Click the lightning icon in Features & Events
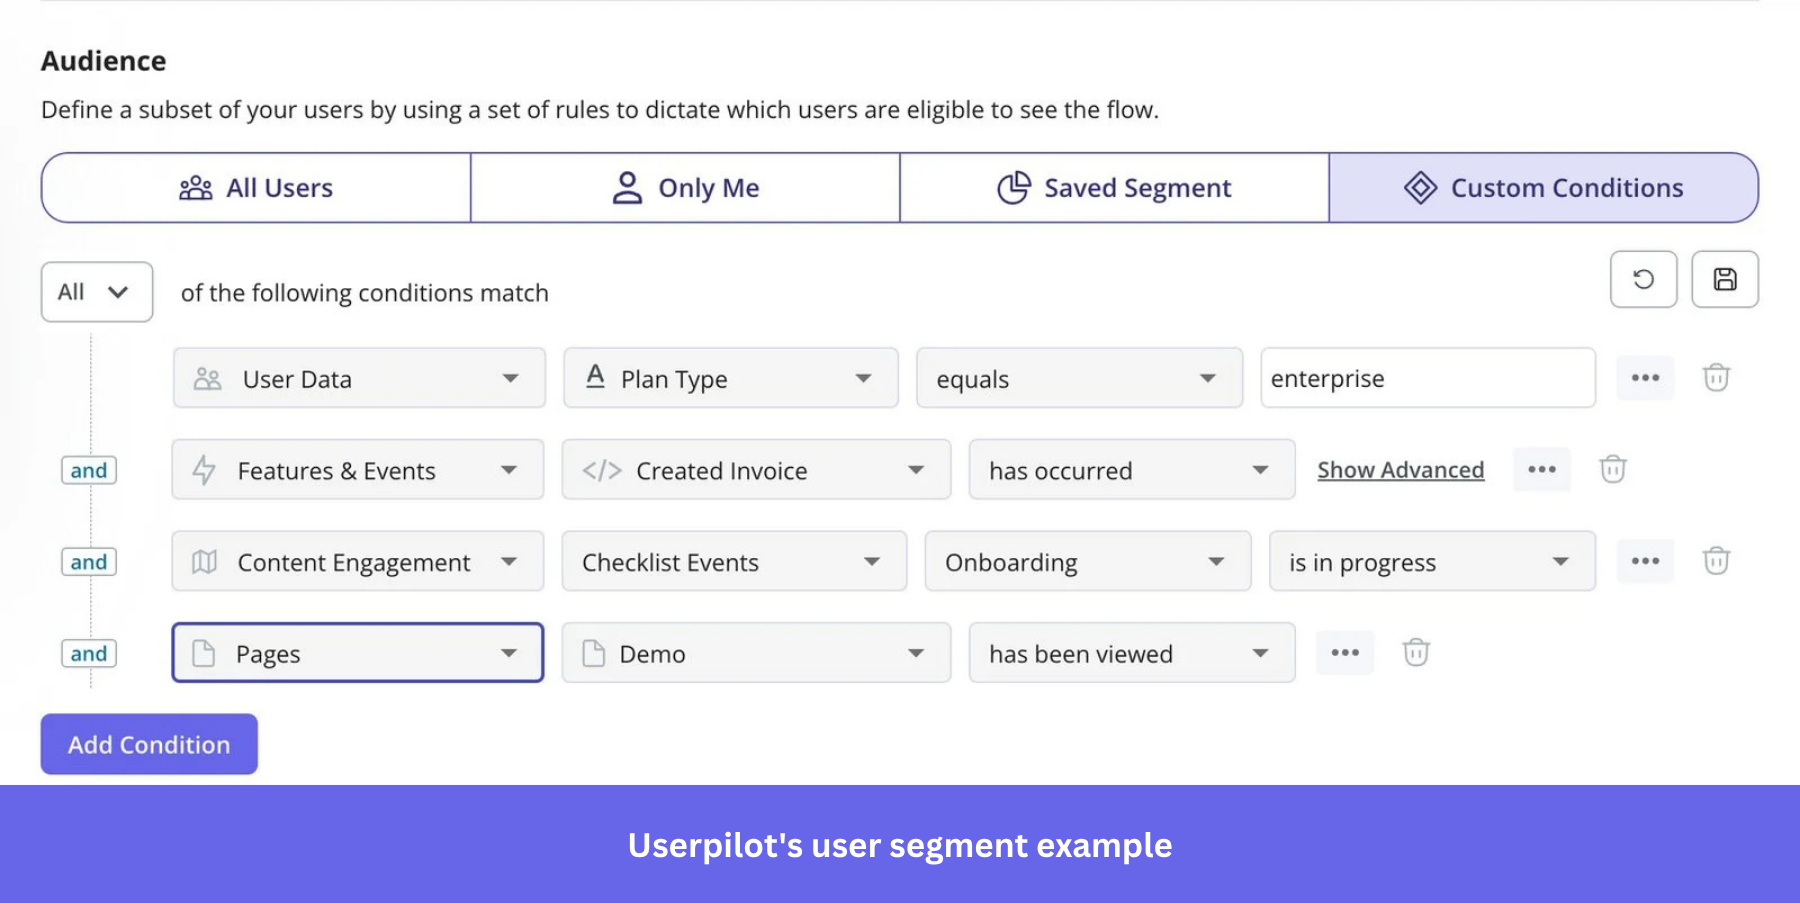The height and width of the screenshot is (904, 1800). point(204,470)
